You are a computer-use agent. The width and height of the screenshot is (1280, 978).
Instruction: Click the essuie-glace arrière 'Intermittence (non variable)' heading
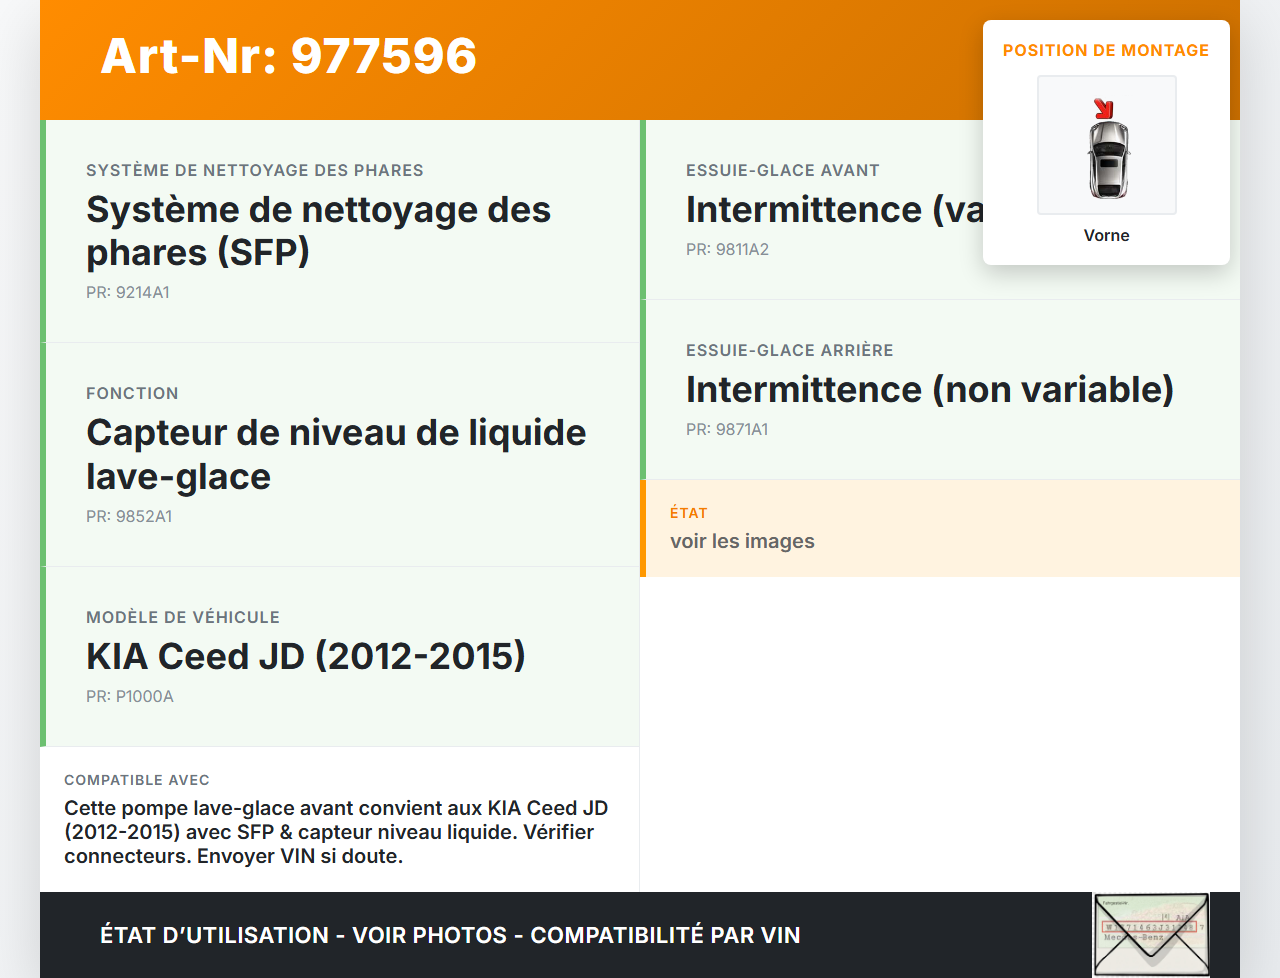(929, 389)
